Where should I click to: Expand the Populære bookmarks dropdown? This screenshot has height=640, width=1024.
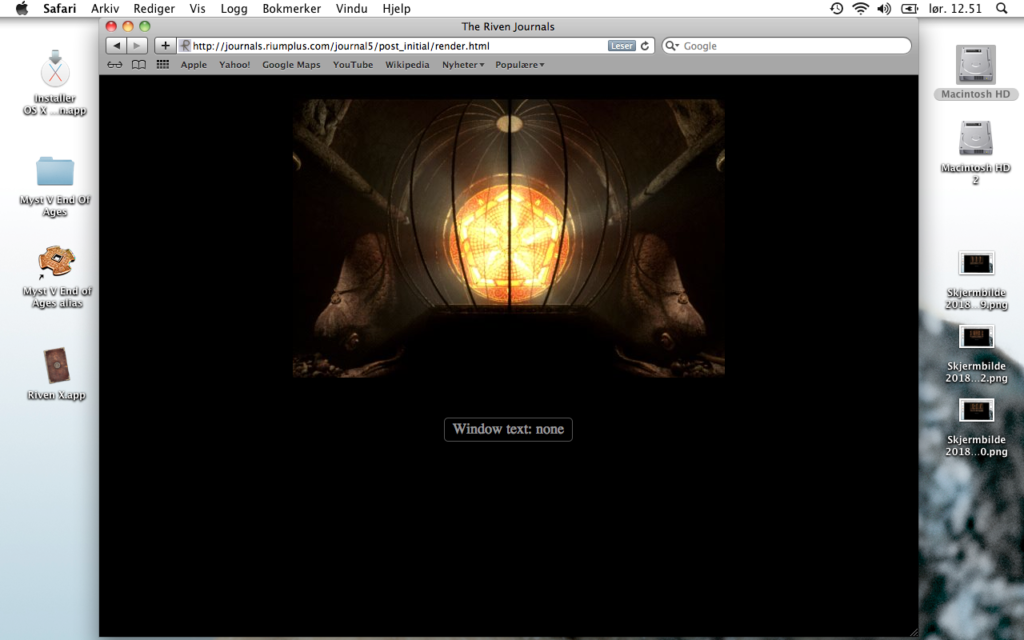click(520, 65)
